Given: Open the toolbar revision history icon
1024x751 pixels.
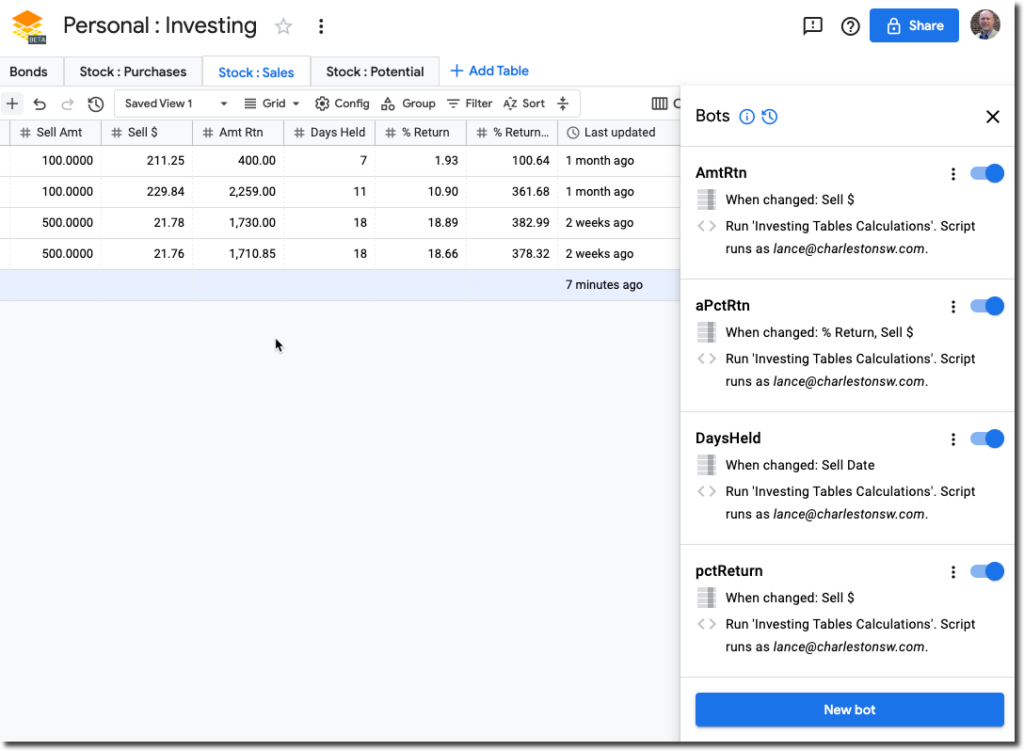Looking at the screenshot, I should coord(96,104).
